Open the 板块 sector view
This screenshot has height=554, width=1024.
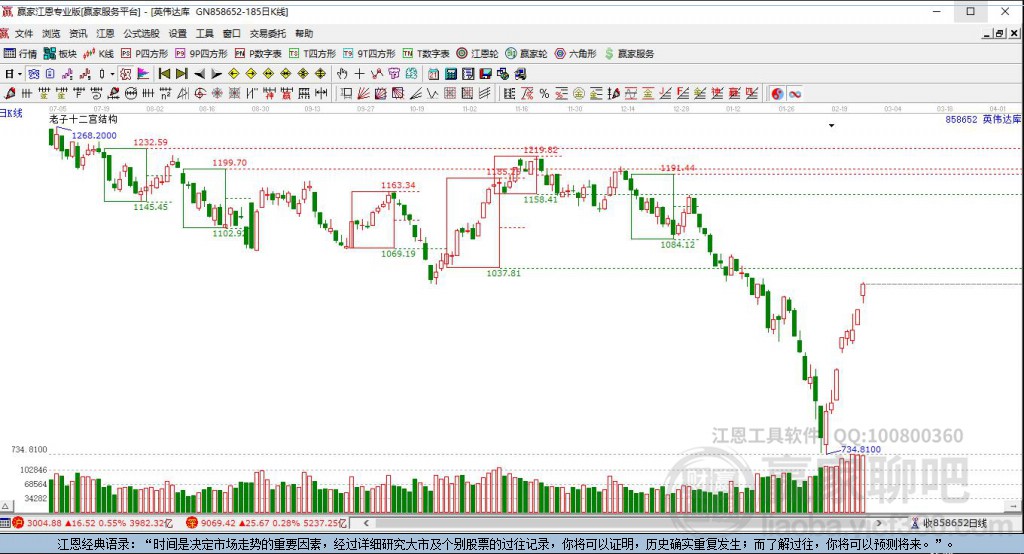tap(60, 54)
